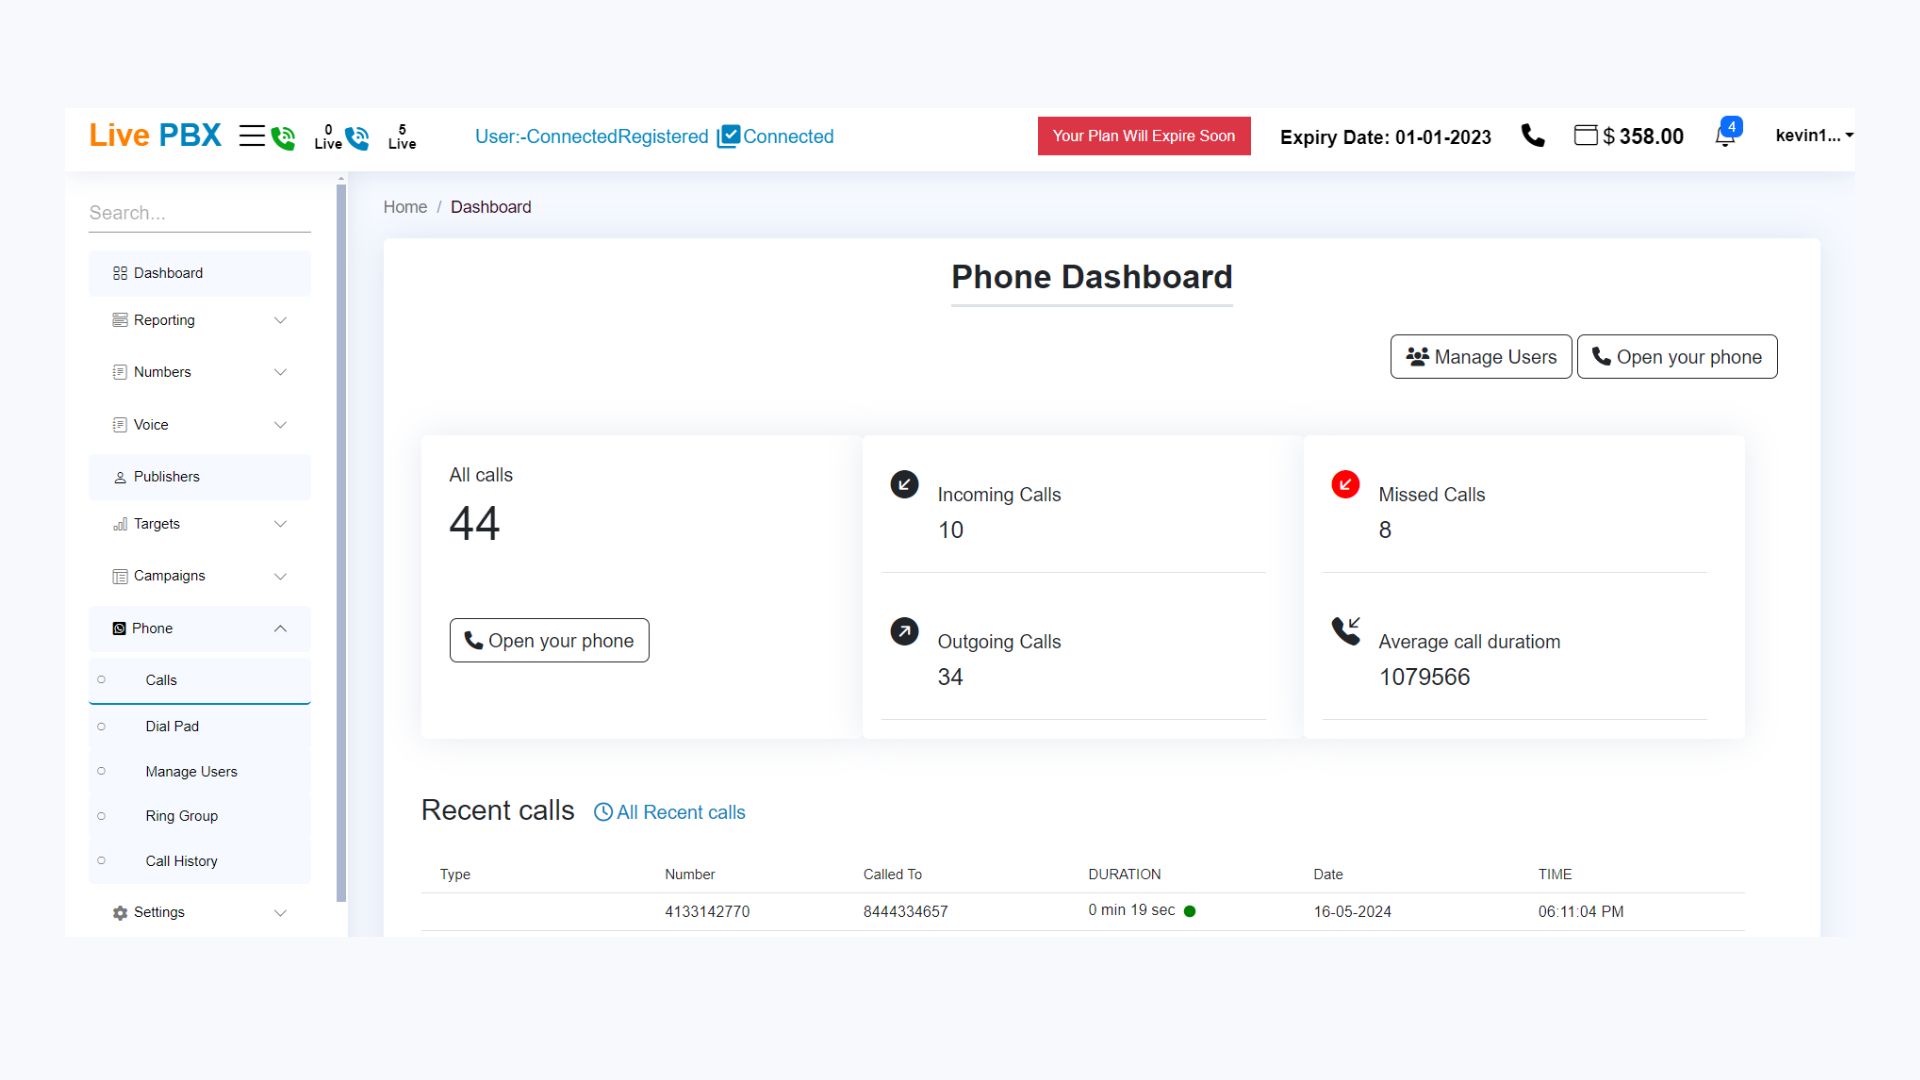The height and width of the screenshot is (1080, 1920).
Task: Click the Numbers sidebar icon
Action: (120, 372)
